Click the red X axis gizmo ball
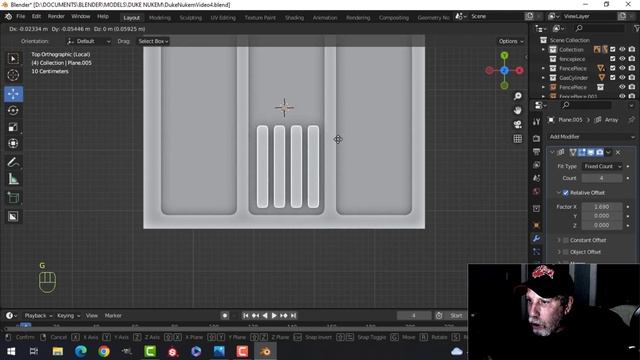The height and width of the screenshot is (360, 640). [519, 71]
